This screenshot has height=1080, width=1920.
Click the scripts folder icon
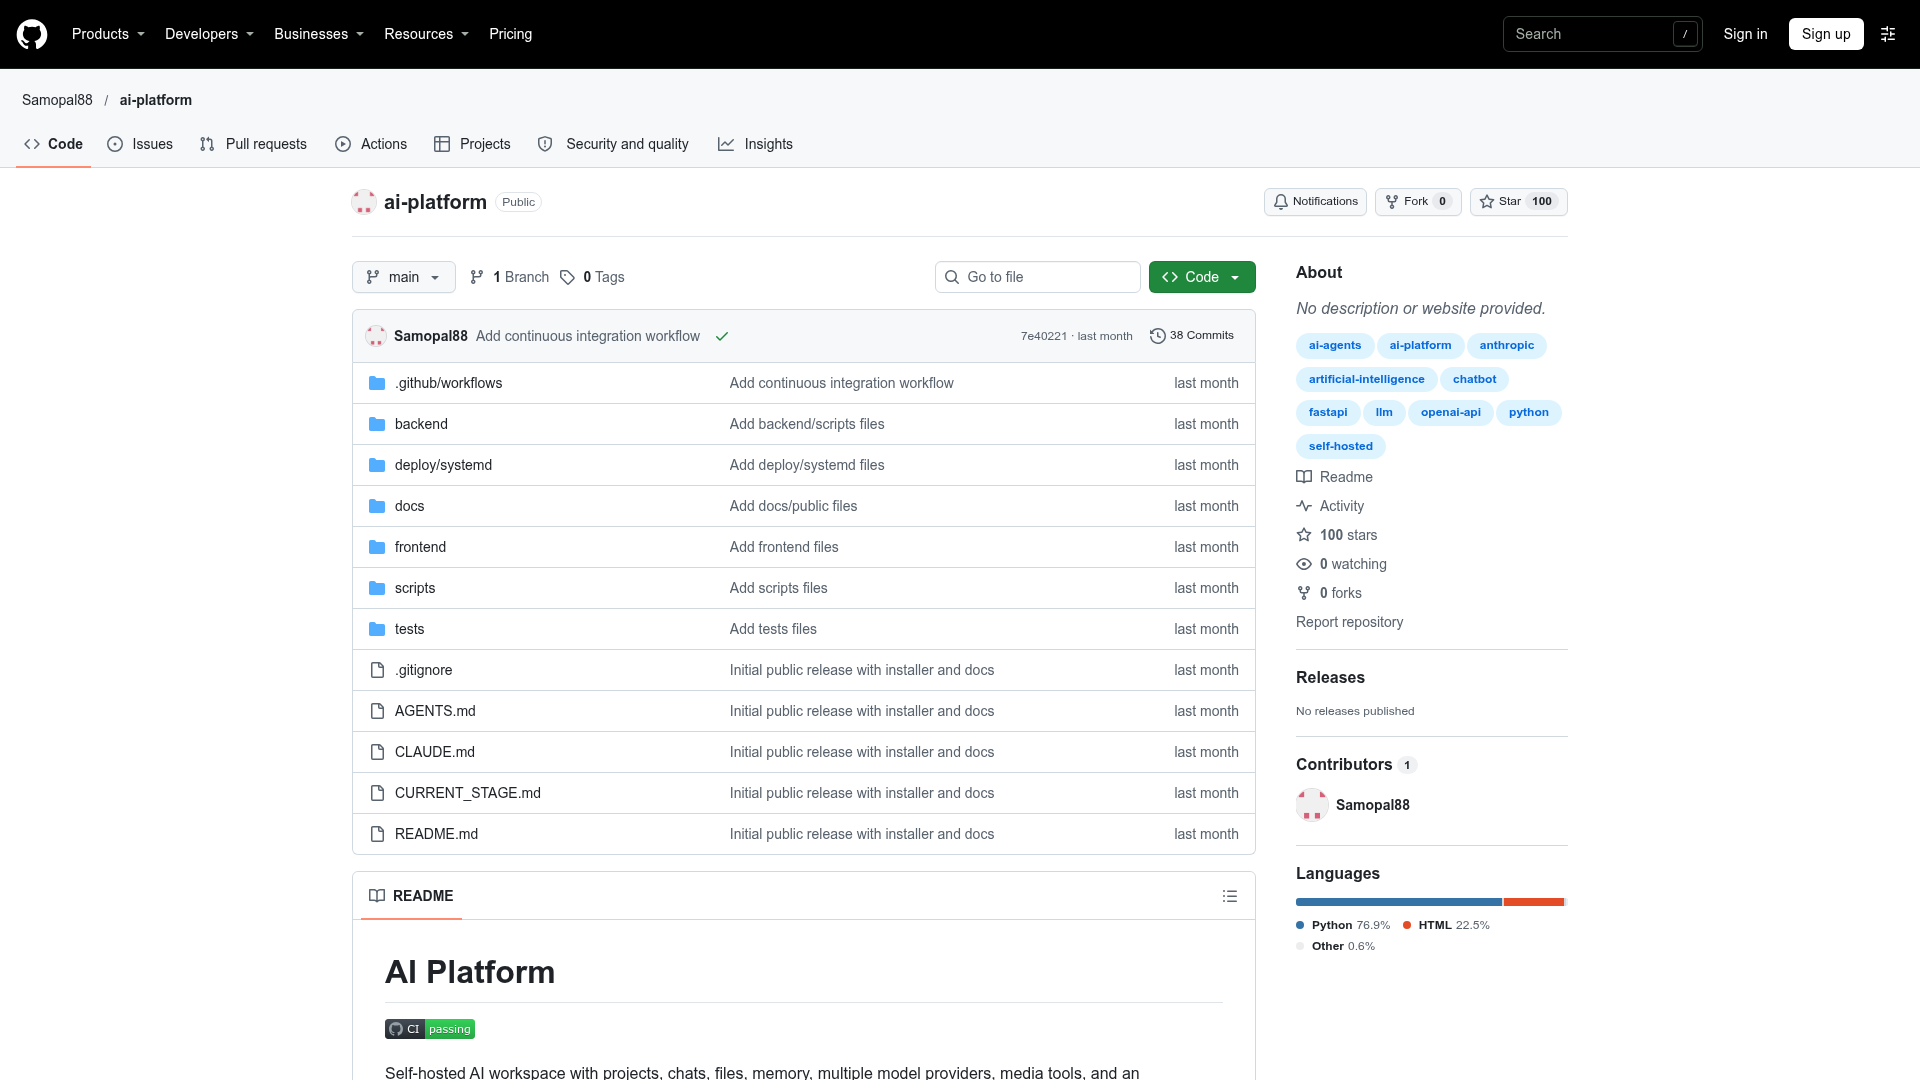point(377,588)
